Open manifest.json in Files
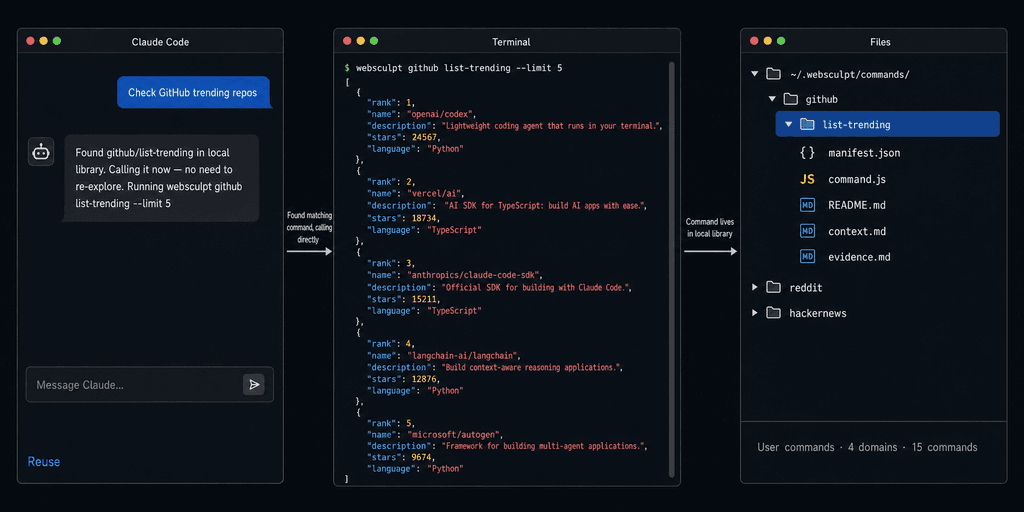 point(864,153)
